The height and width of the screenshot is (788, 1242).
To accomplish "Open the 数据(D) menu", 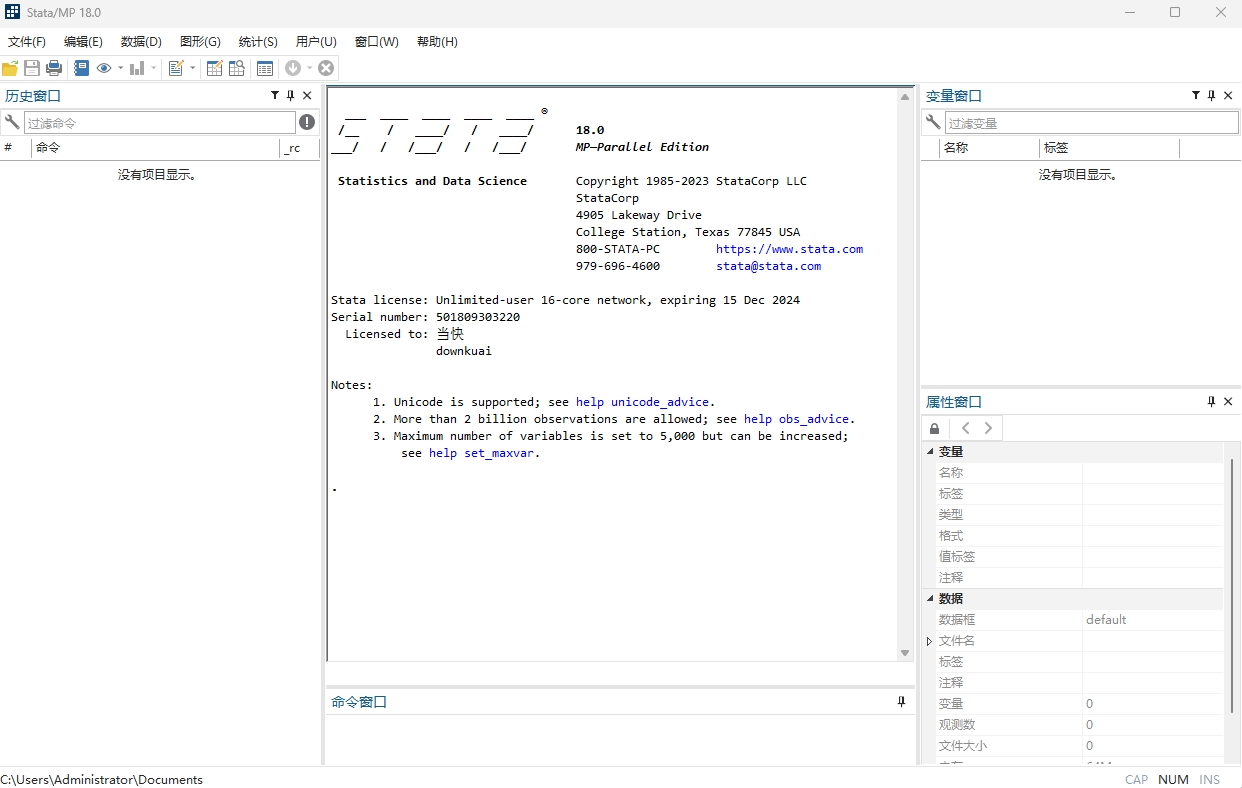I will coord(141,42).
